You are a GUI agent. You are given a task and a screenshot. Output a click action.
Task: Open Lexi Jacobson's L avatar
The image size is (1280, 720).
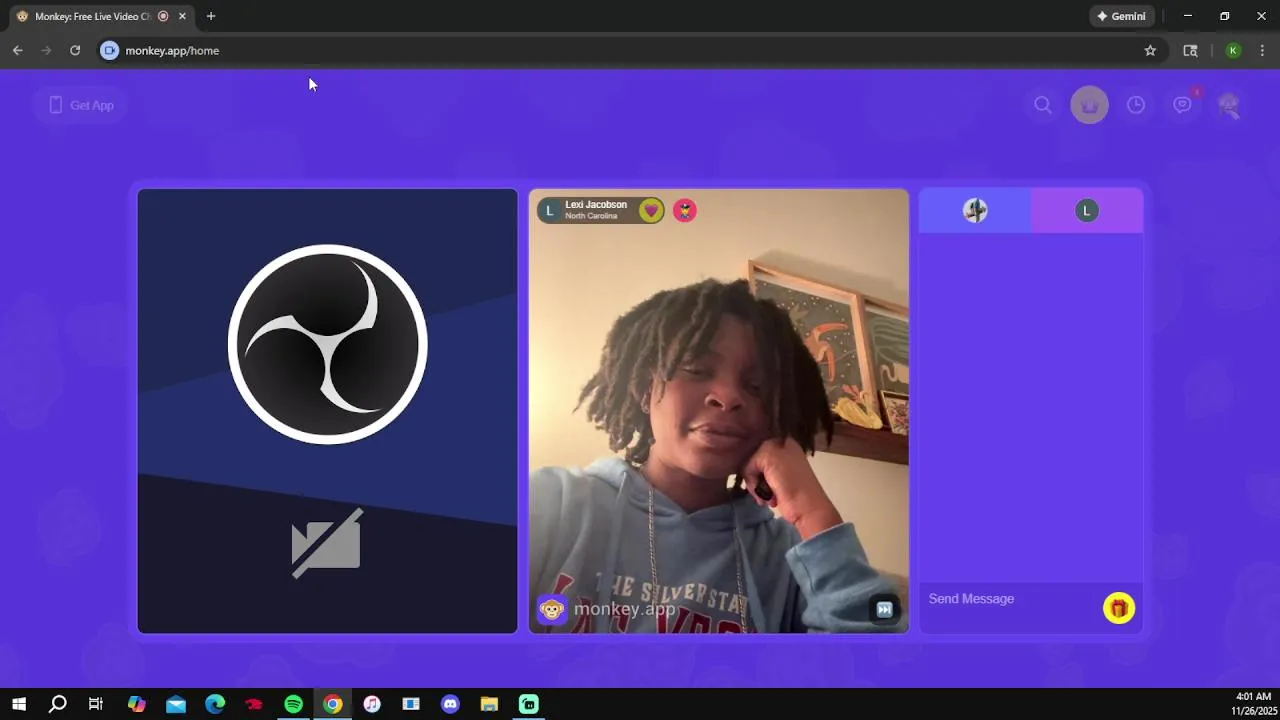(x=550, y=210)
